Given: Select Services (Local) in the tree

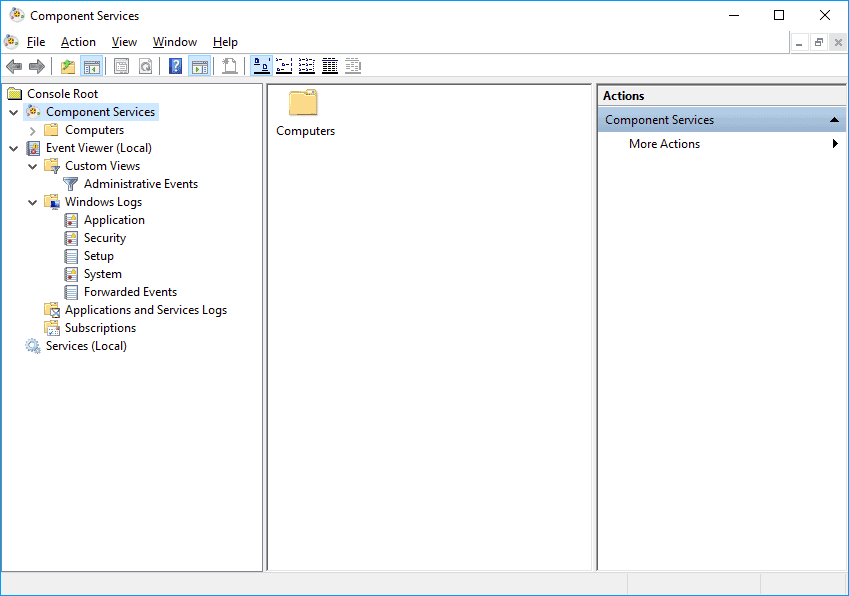Looking at the screenshot, I should click(x=86, y=346).
